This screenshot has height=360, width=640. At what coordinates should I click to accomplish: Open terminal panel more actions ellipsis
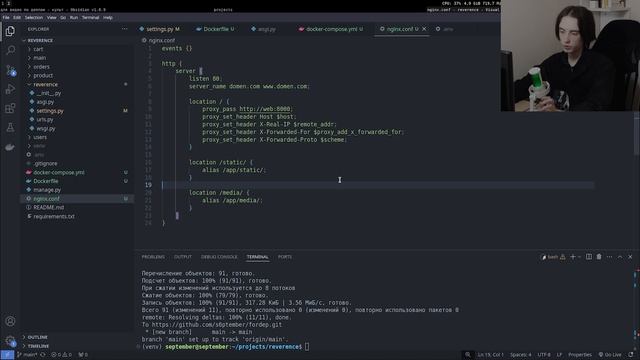coord(609,257)
